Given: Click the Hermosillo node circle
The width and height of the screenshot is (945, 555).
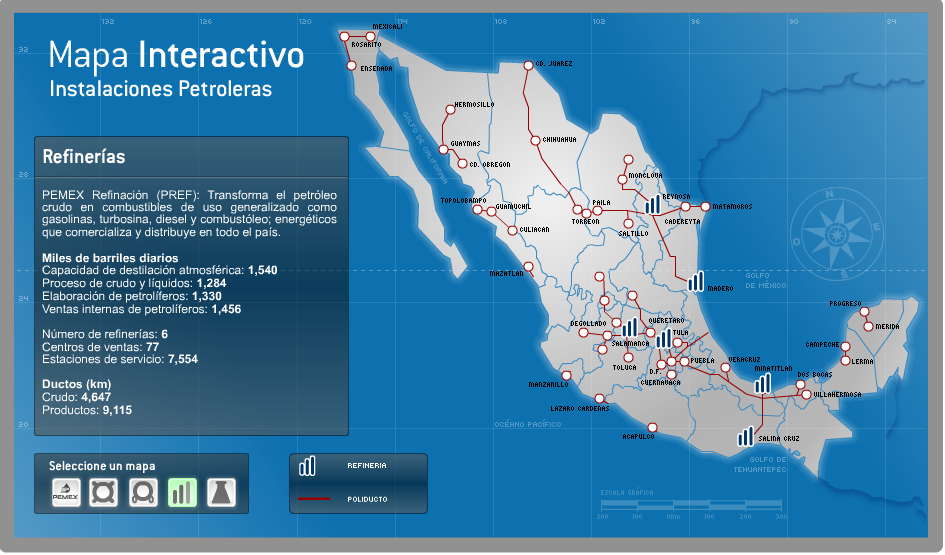Looking at the screenshot, I should (x=450, y=110).
